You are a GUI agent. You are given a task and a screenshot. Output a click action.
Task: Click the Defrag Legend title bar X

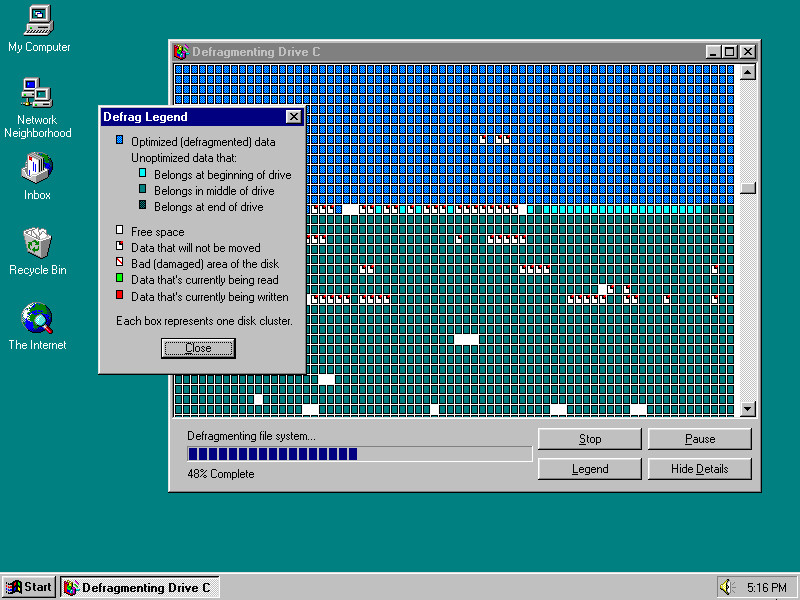(294, 117)
